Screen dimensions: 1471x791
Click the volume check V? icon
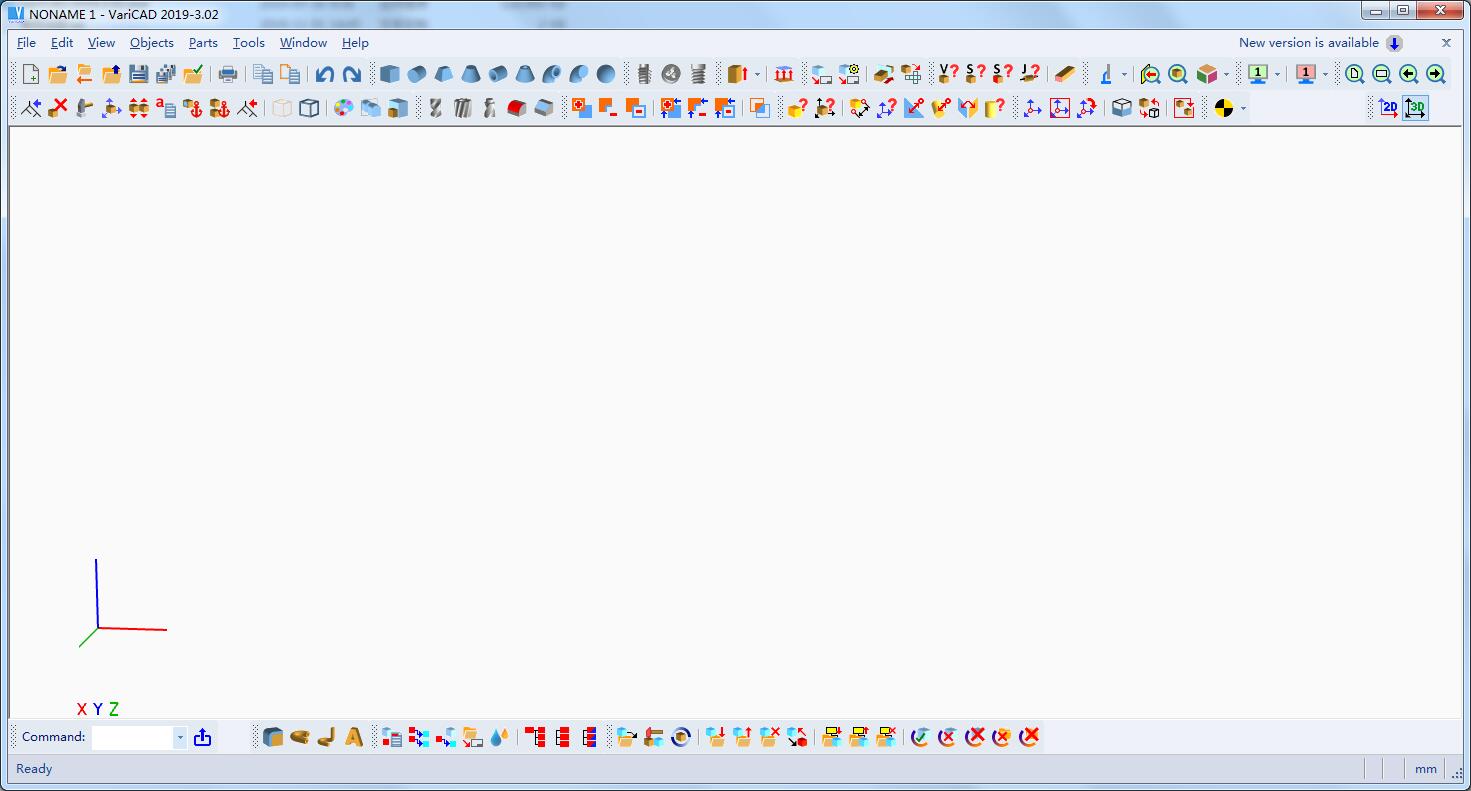coord(948,74)
